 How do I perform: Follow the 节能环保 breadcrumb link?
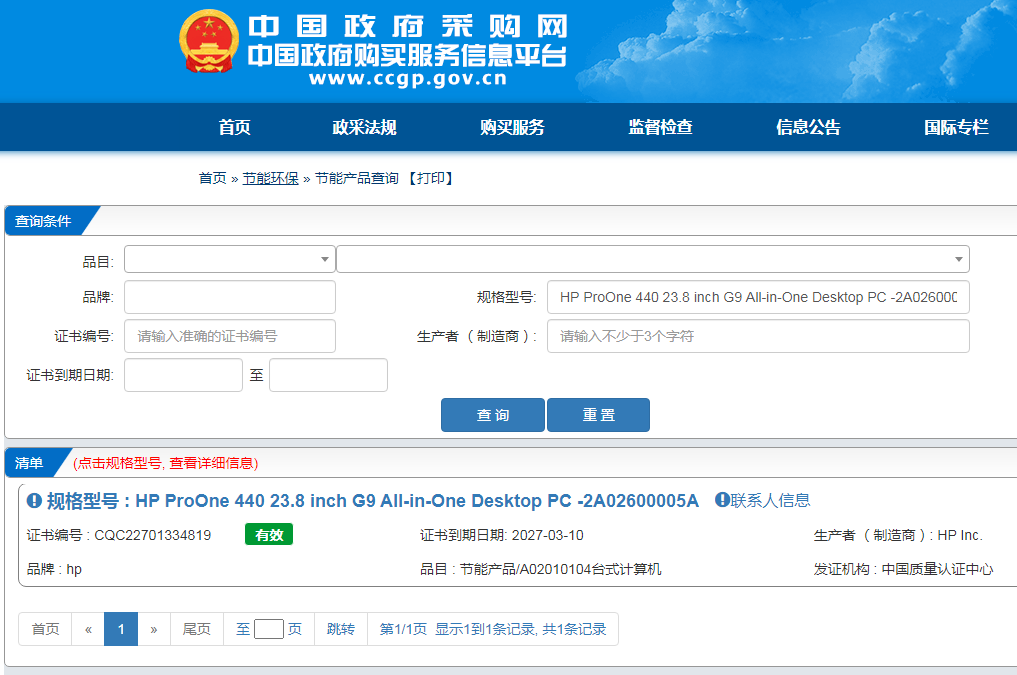pyautogui.click(x=270, y=178)
